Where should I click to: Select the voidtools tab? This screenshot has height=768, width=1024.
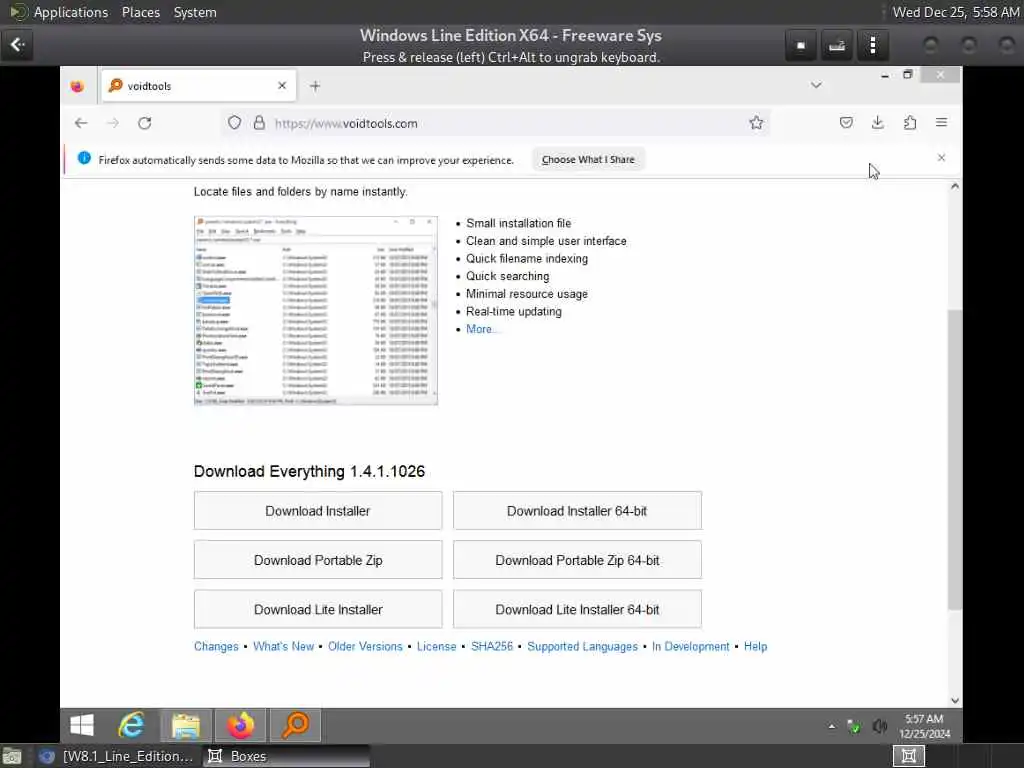pyautogui.click(x=199, y=86)
